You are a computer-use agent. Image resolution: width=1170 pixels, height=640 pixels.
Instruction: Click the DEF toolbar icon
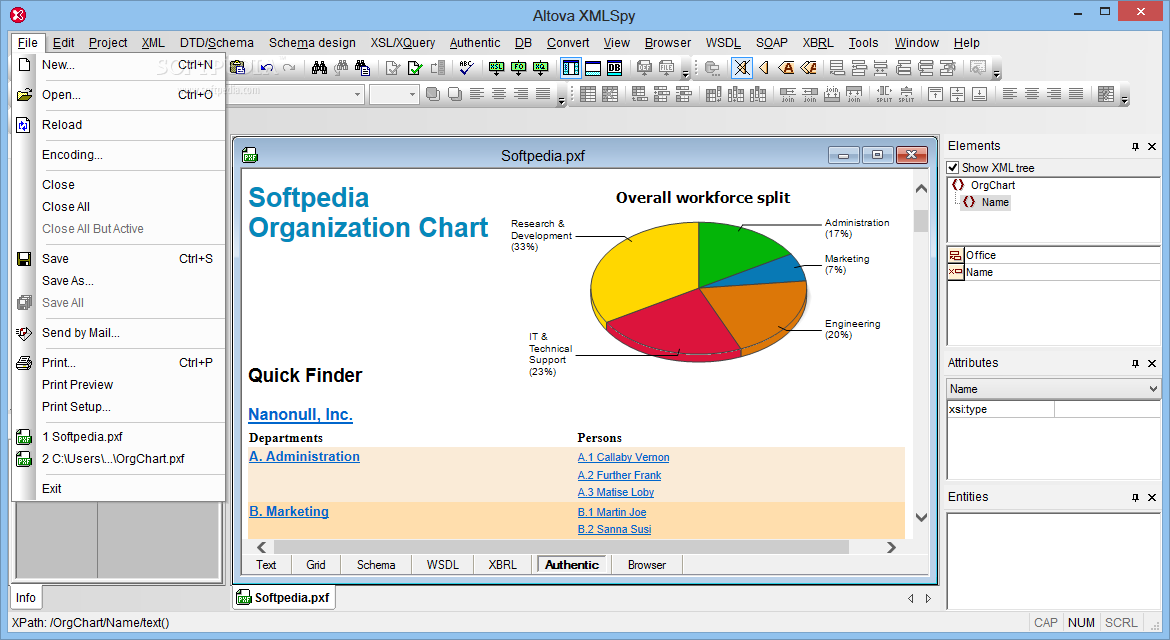click(x=645, y=68)
